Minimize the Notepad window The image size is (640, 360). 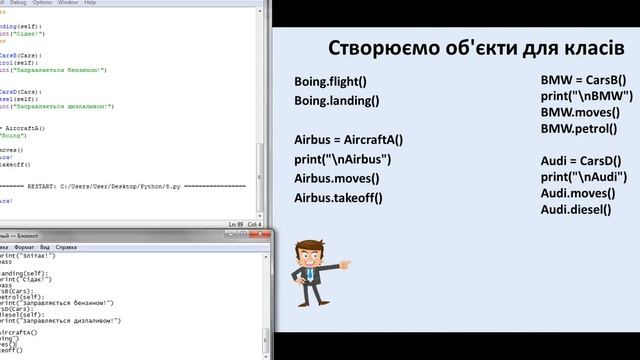point(230,234)
